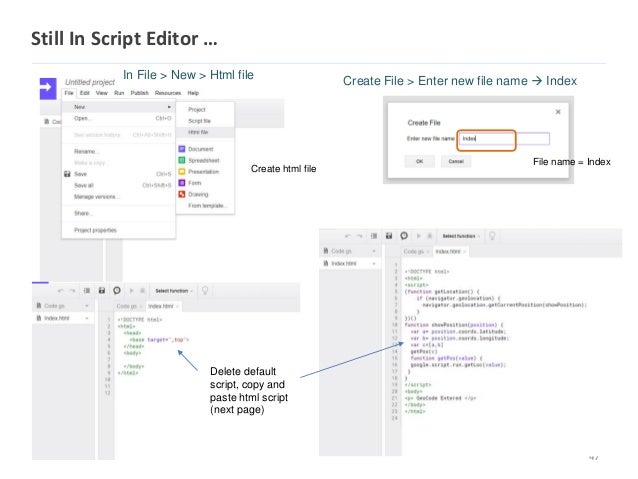This screenshot has height=479, width=638.
Task: Open the Run menu
Action: (119, 93)
